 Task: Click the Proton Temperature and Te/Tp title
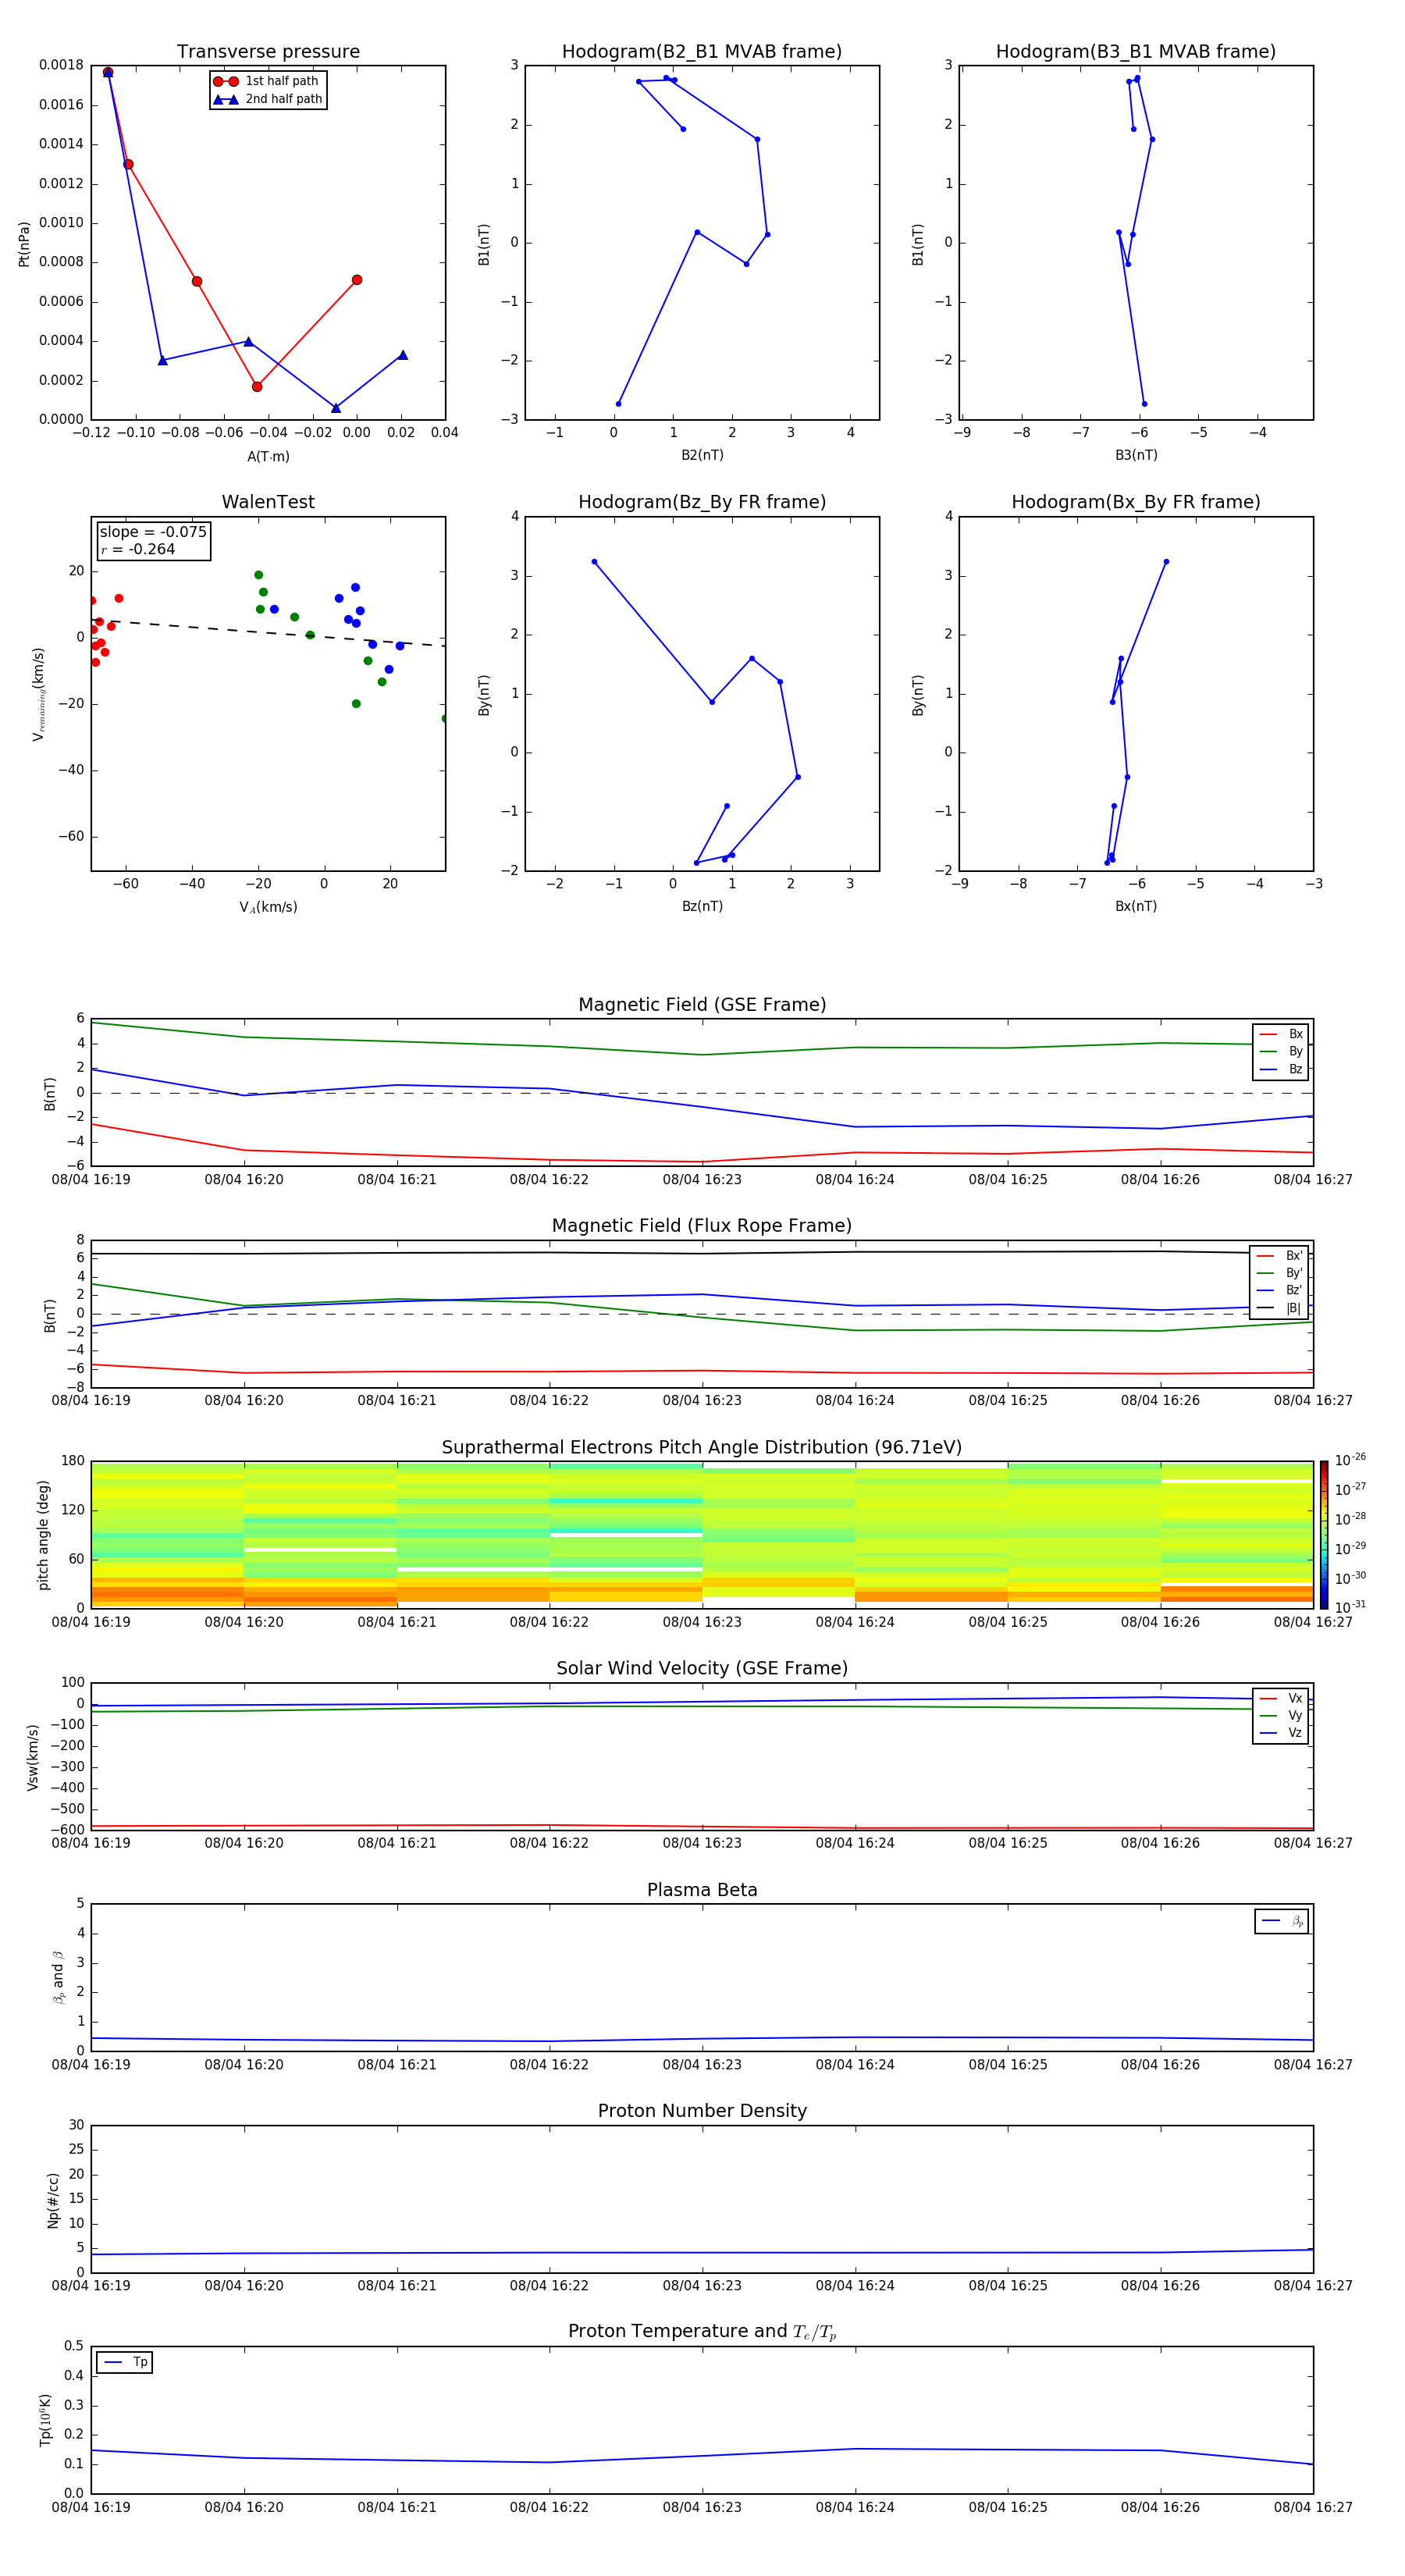(702, 2332)
